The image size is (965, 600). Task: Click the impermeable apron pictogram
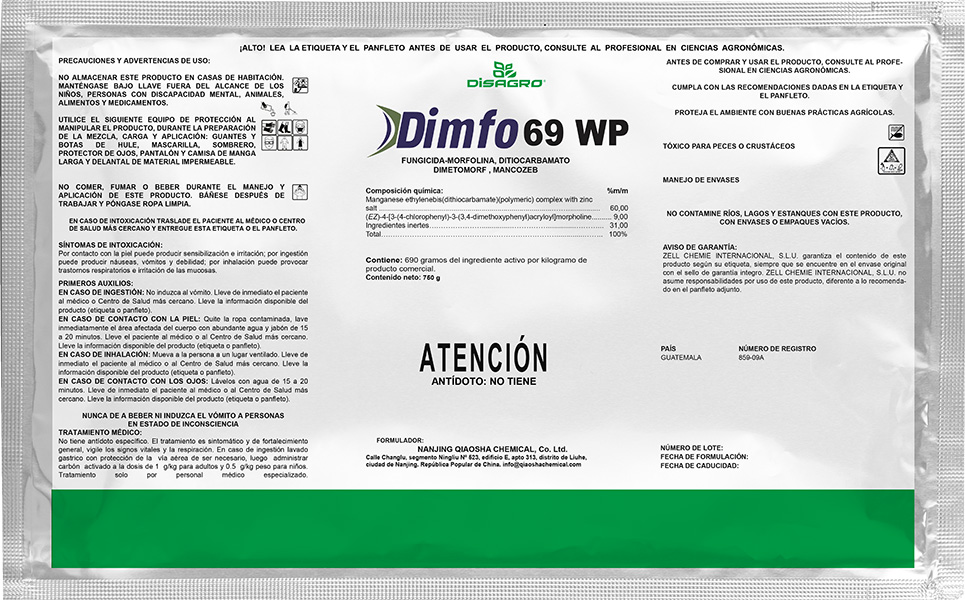300,143
